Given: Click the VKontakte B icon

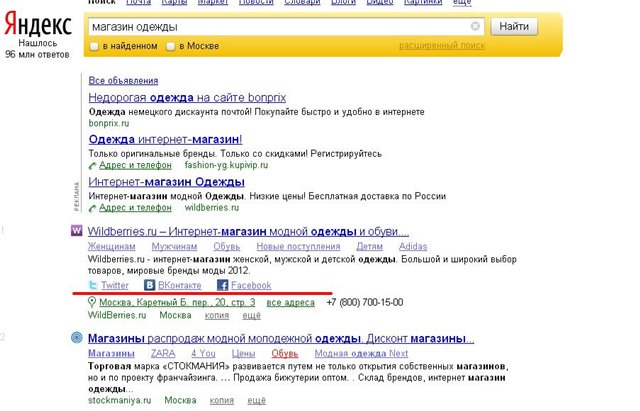Looking at the screenshot, I should tap(150, 285).
